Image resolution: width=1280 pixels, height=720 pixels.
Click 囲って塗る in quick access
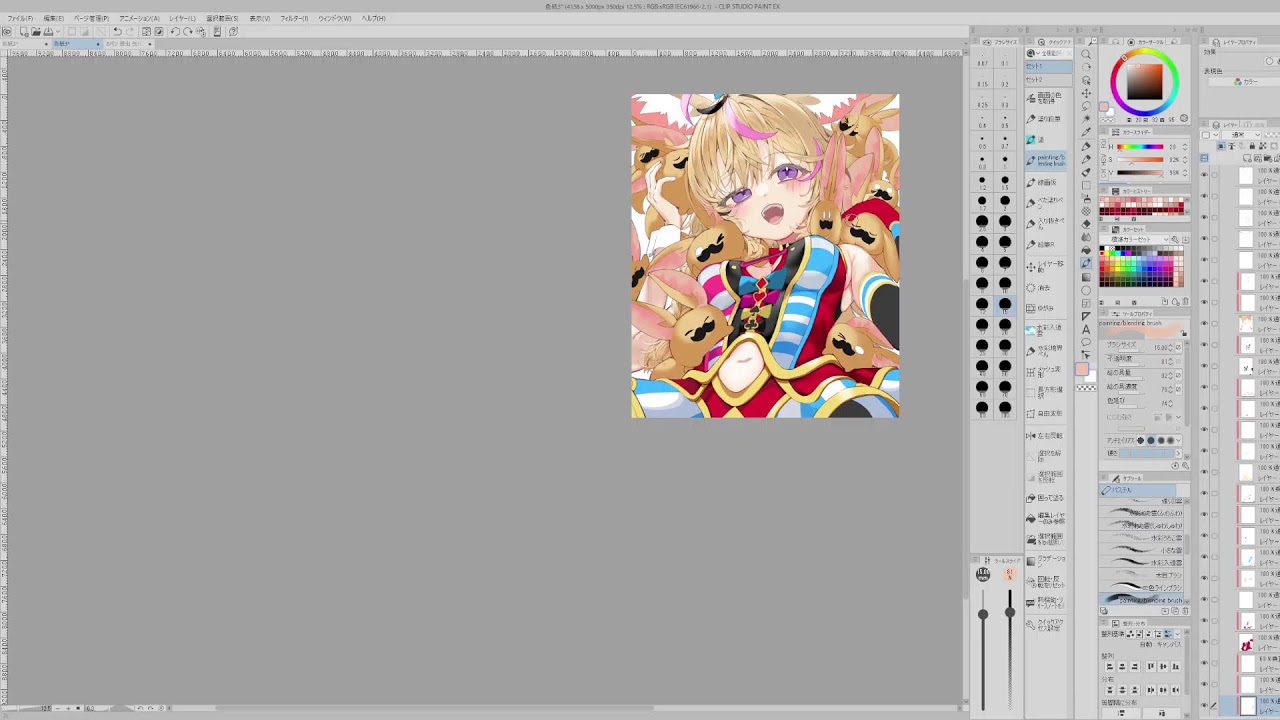click(x=1047, y=497)
